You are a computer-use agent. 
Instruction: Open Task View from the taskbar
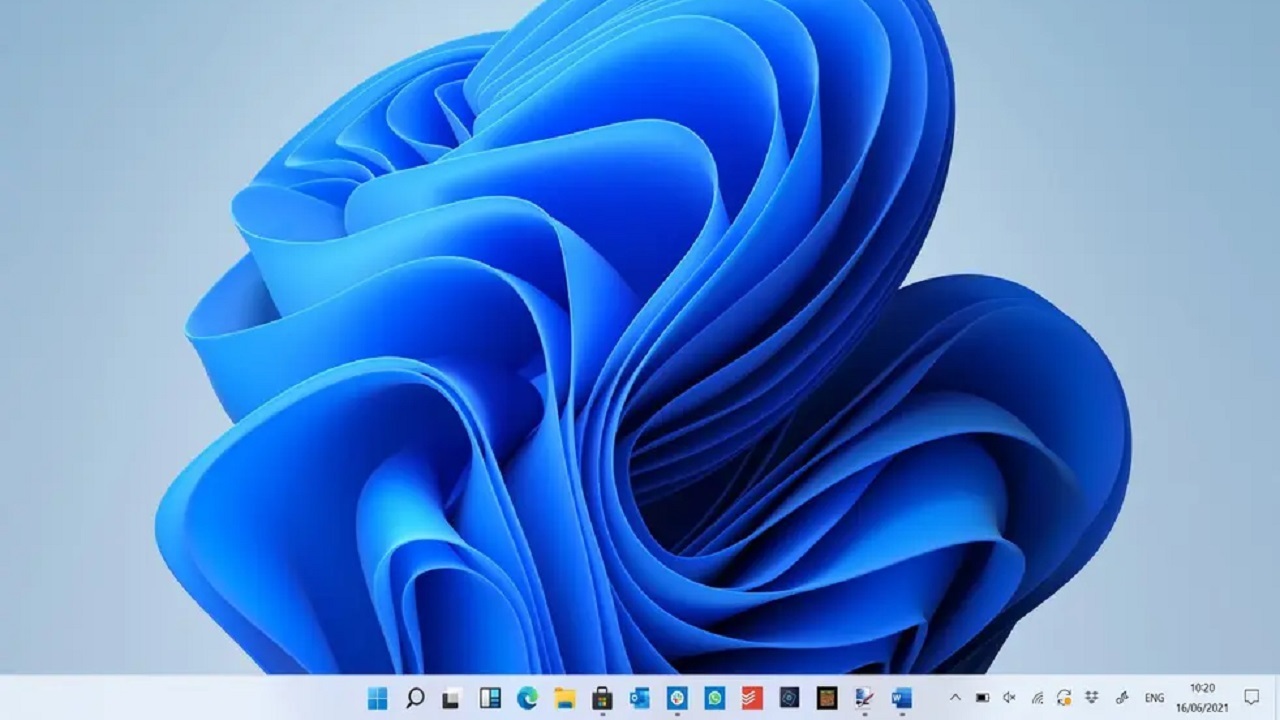pyautogui.click(x=452, y=698)
